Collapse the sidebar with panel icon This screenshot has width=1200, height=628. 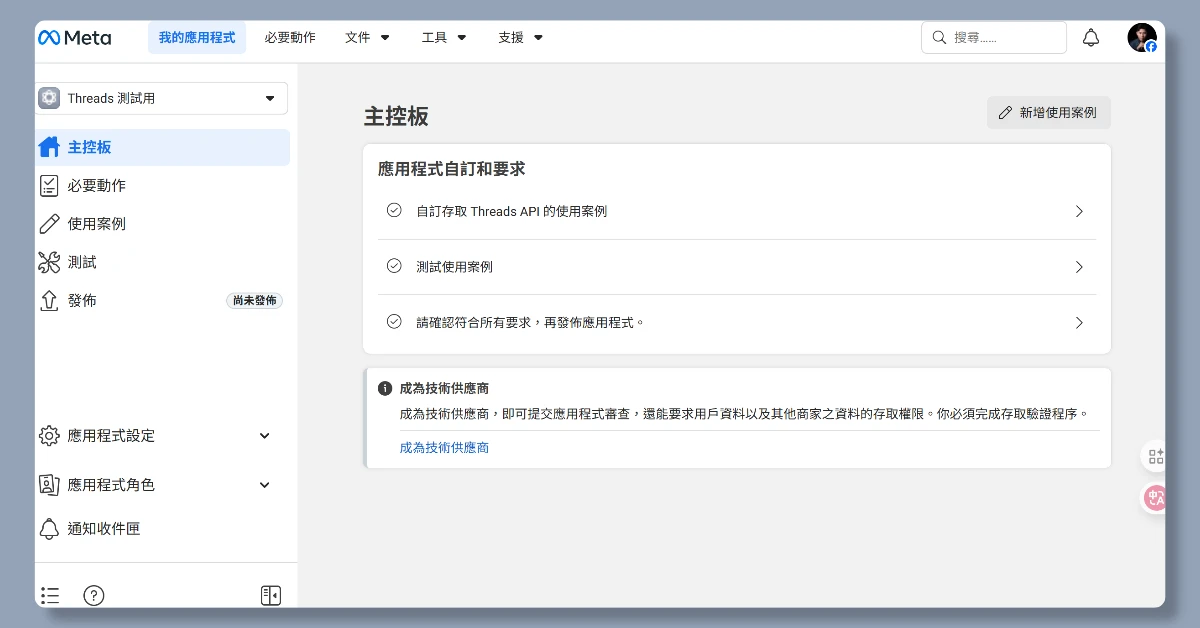[270, 595]
